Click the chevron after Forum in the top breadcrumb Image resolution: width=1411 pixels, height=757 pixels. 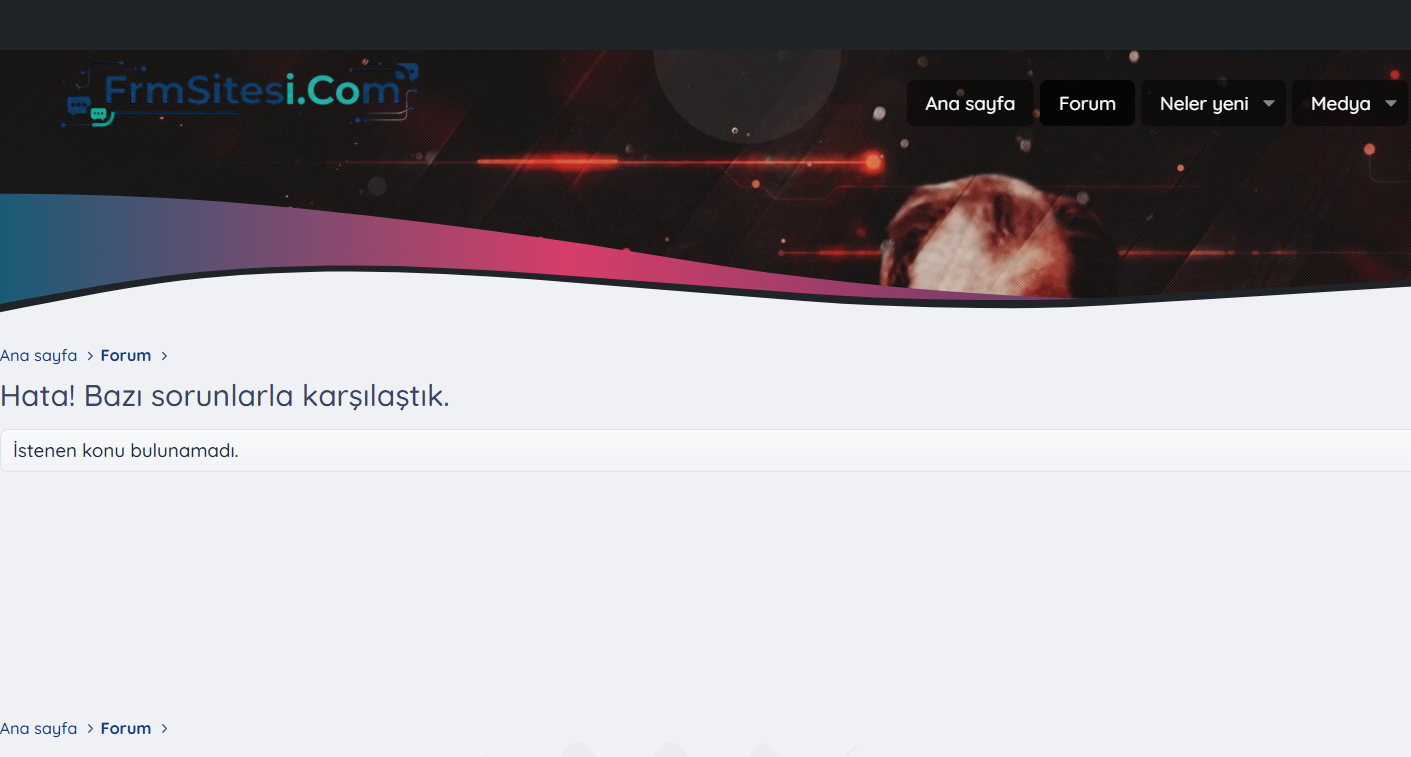[164, 356]
